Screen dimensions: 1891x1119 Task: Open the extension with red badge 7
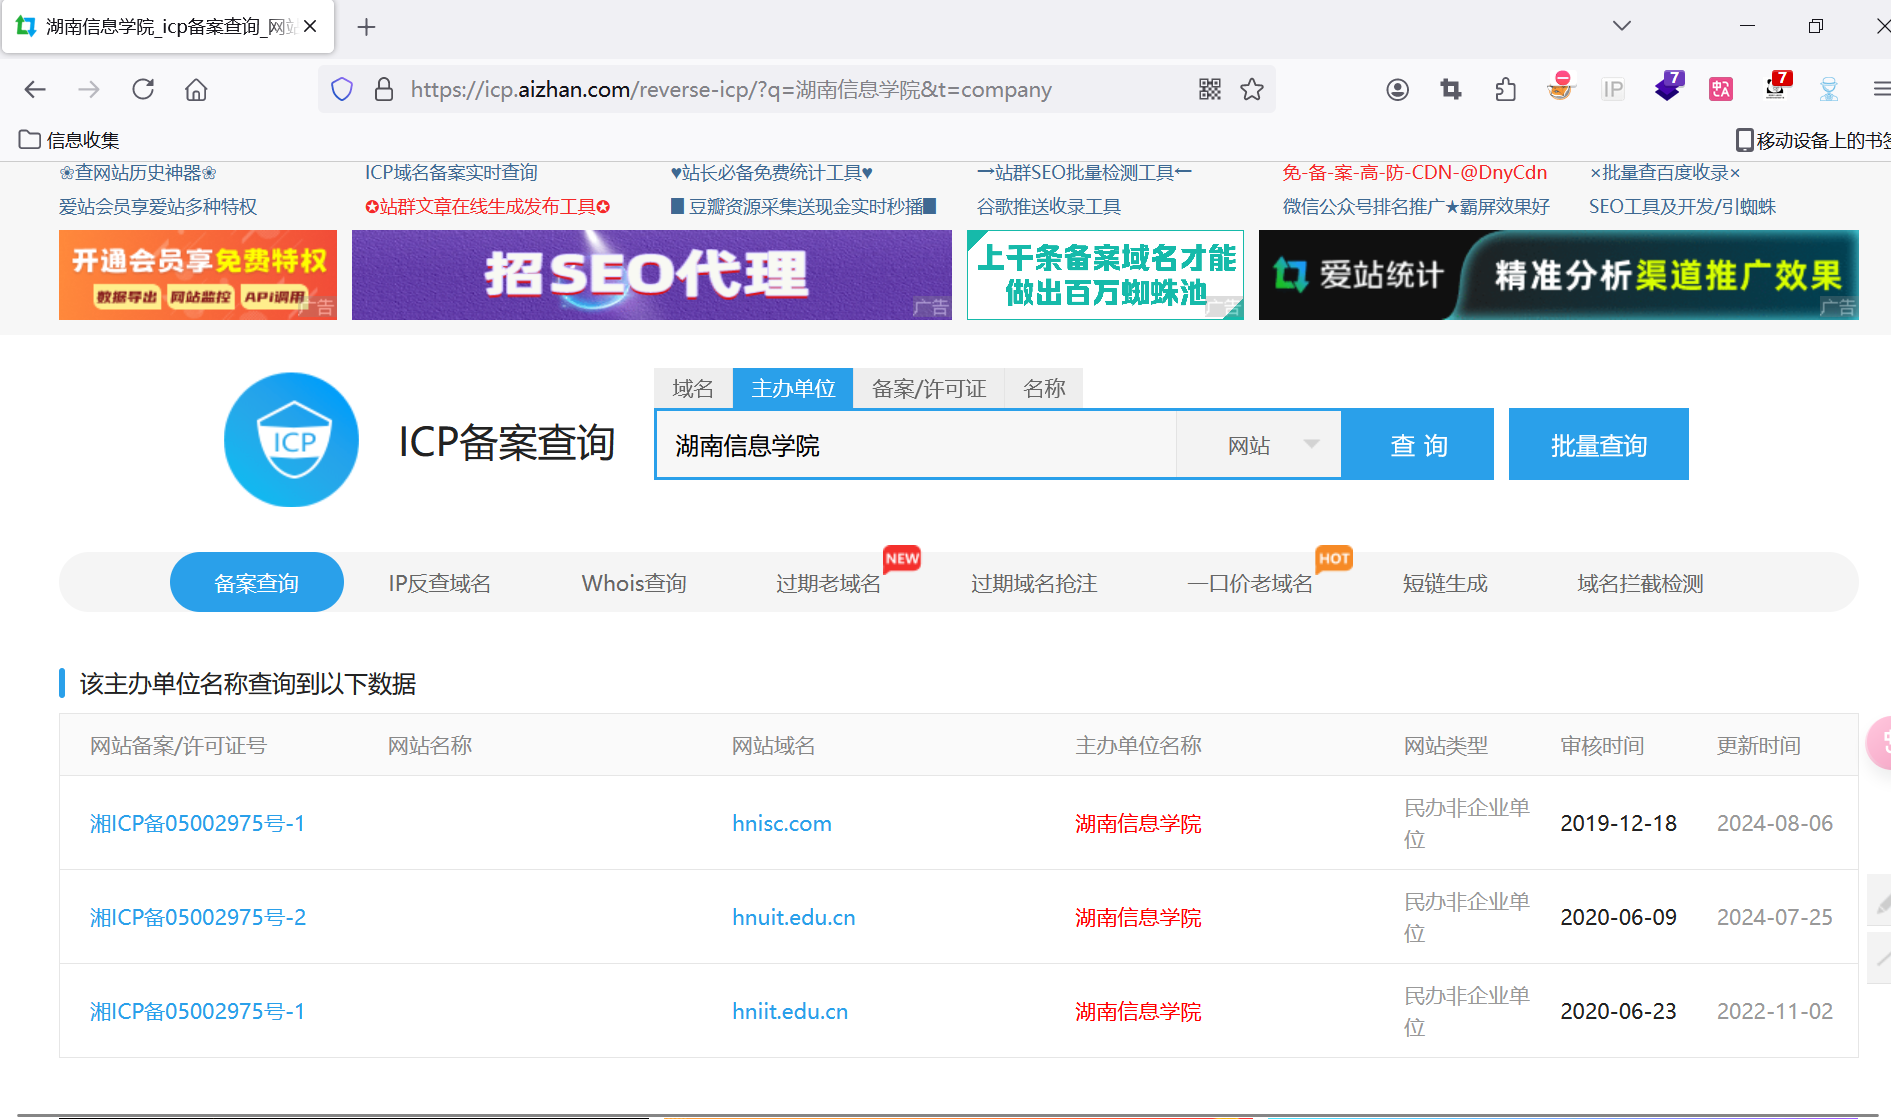coord(1777,88)
